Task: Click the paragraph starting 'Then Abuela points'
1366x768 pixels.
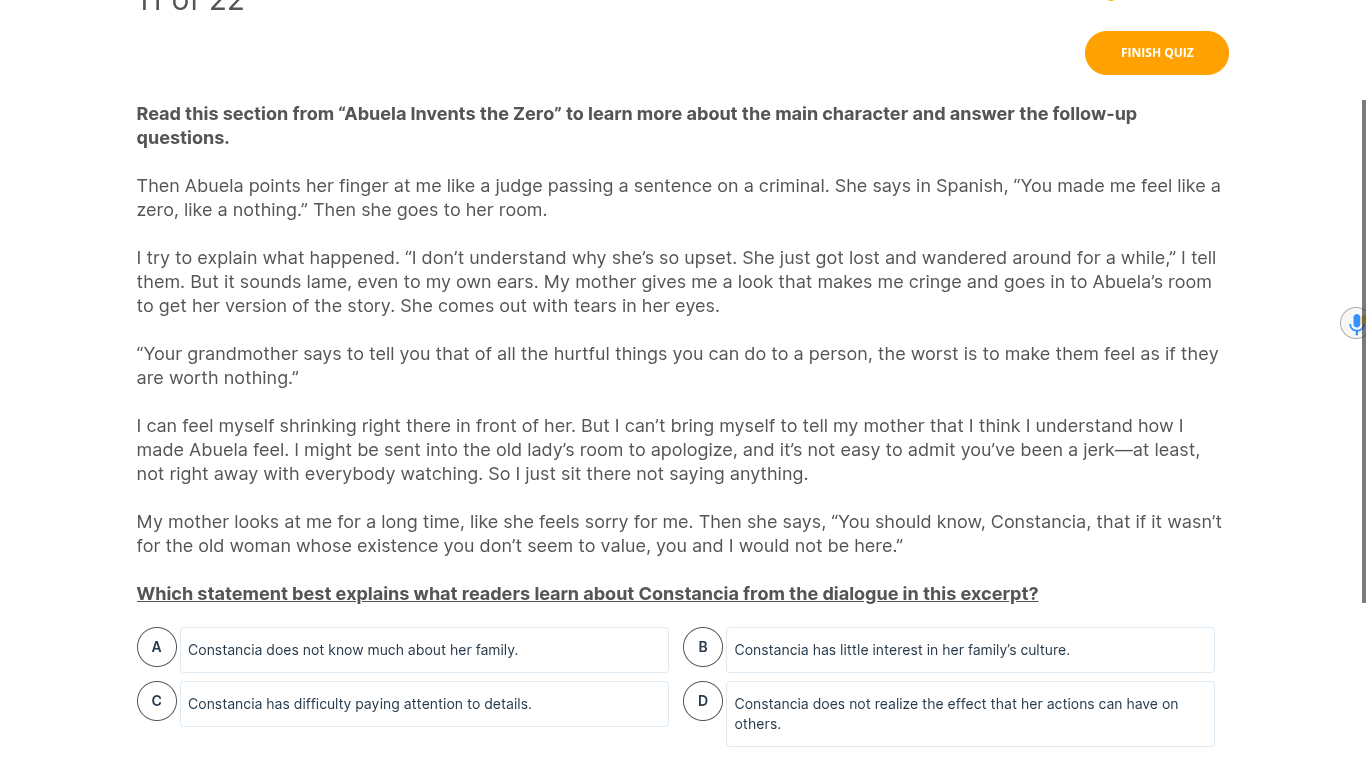Action: coord(678,198)
